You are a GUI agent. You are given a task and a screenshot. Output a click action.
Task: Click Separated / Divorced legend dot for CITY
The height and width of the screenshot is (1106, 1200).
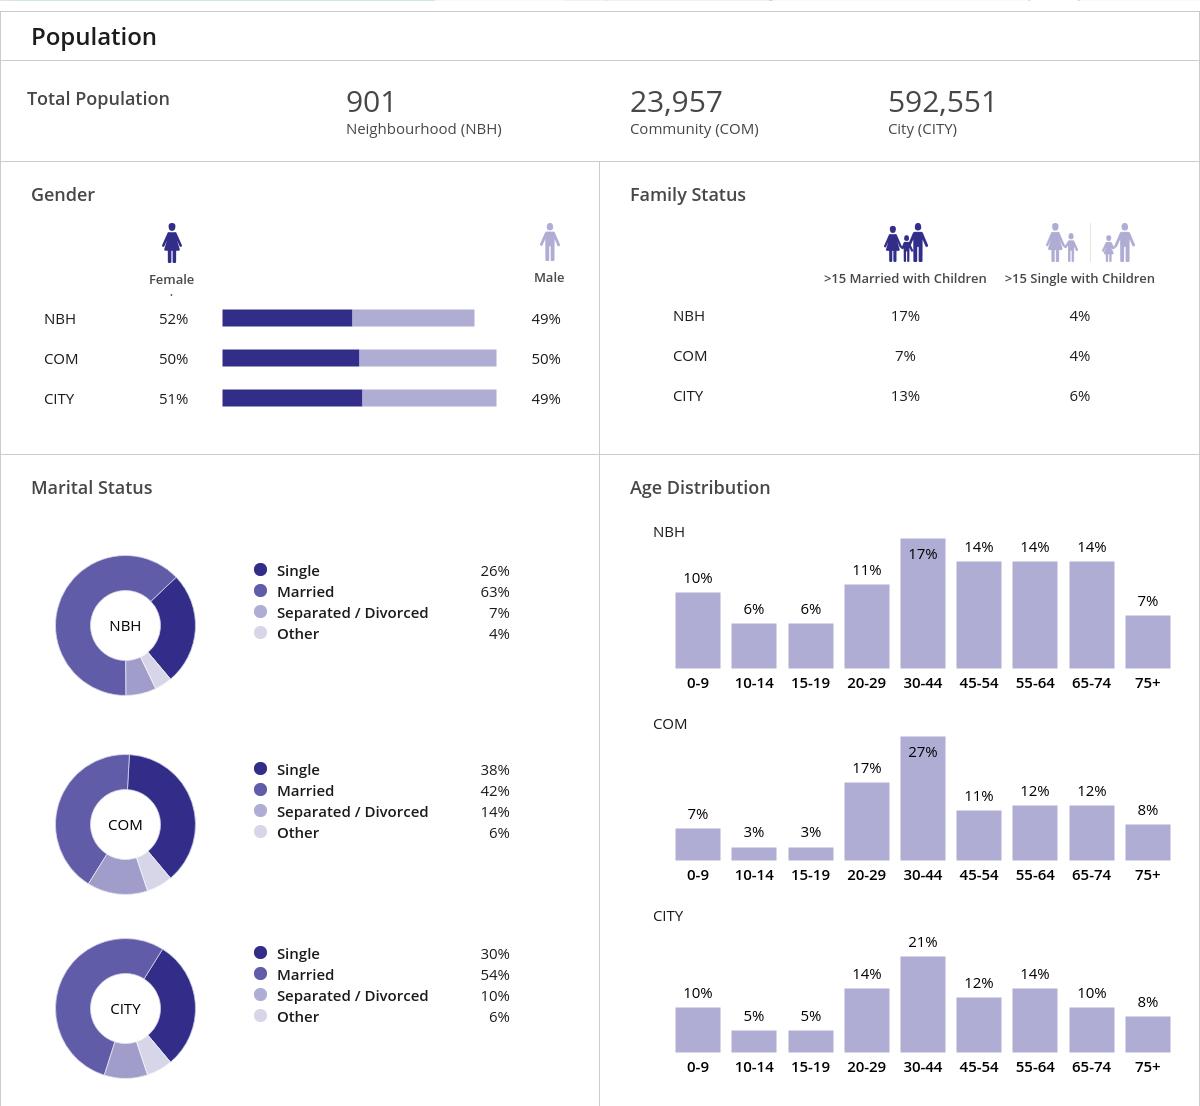260,995
